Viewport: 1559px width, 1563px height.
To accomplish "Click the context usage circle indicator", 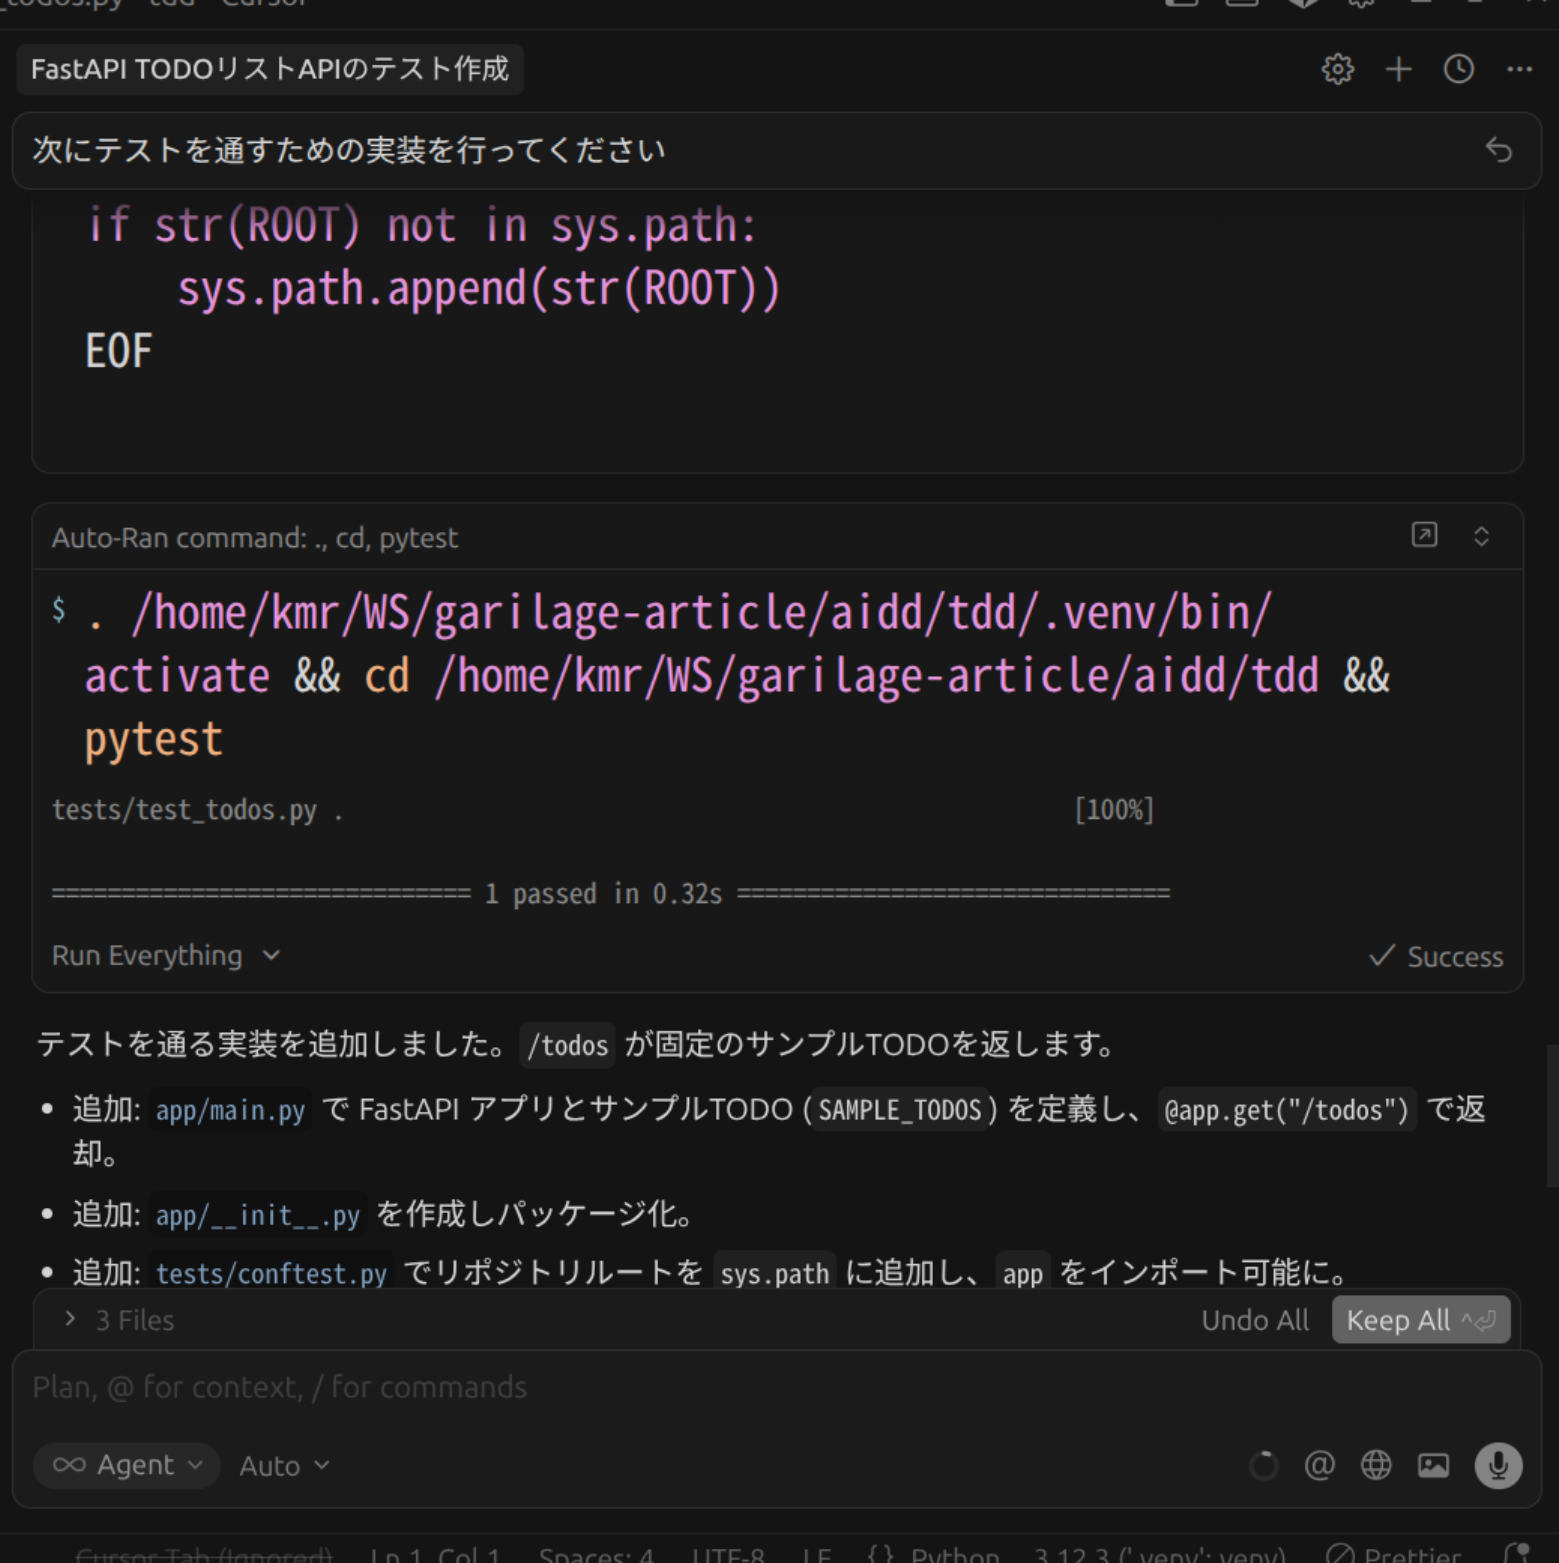I will coord(1264,1465).
